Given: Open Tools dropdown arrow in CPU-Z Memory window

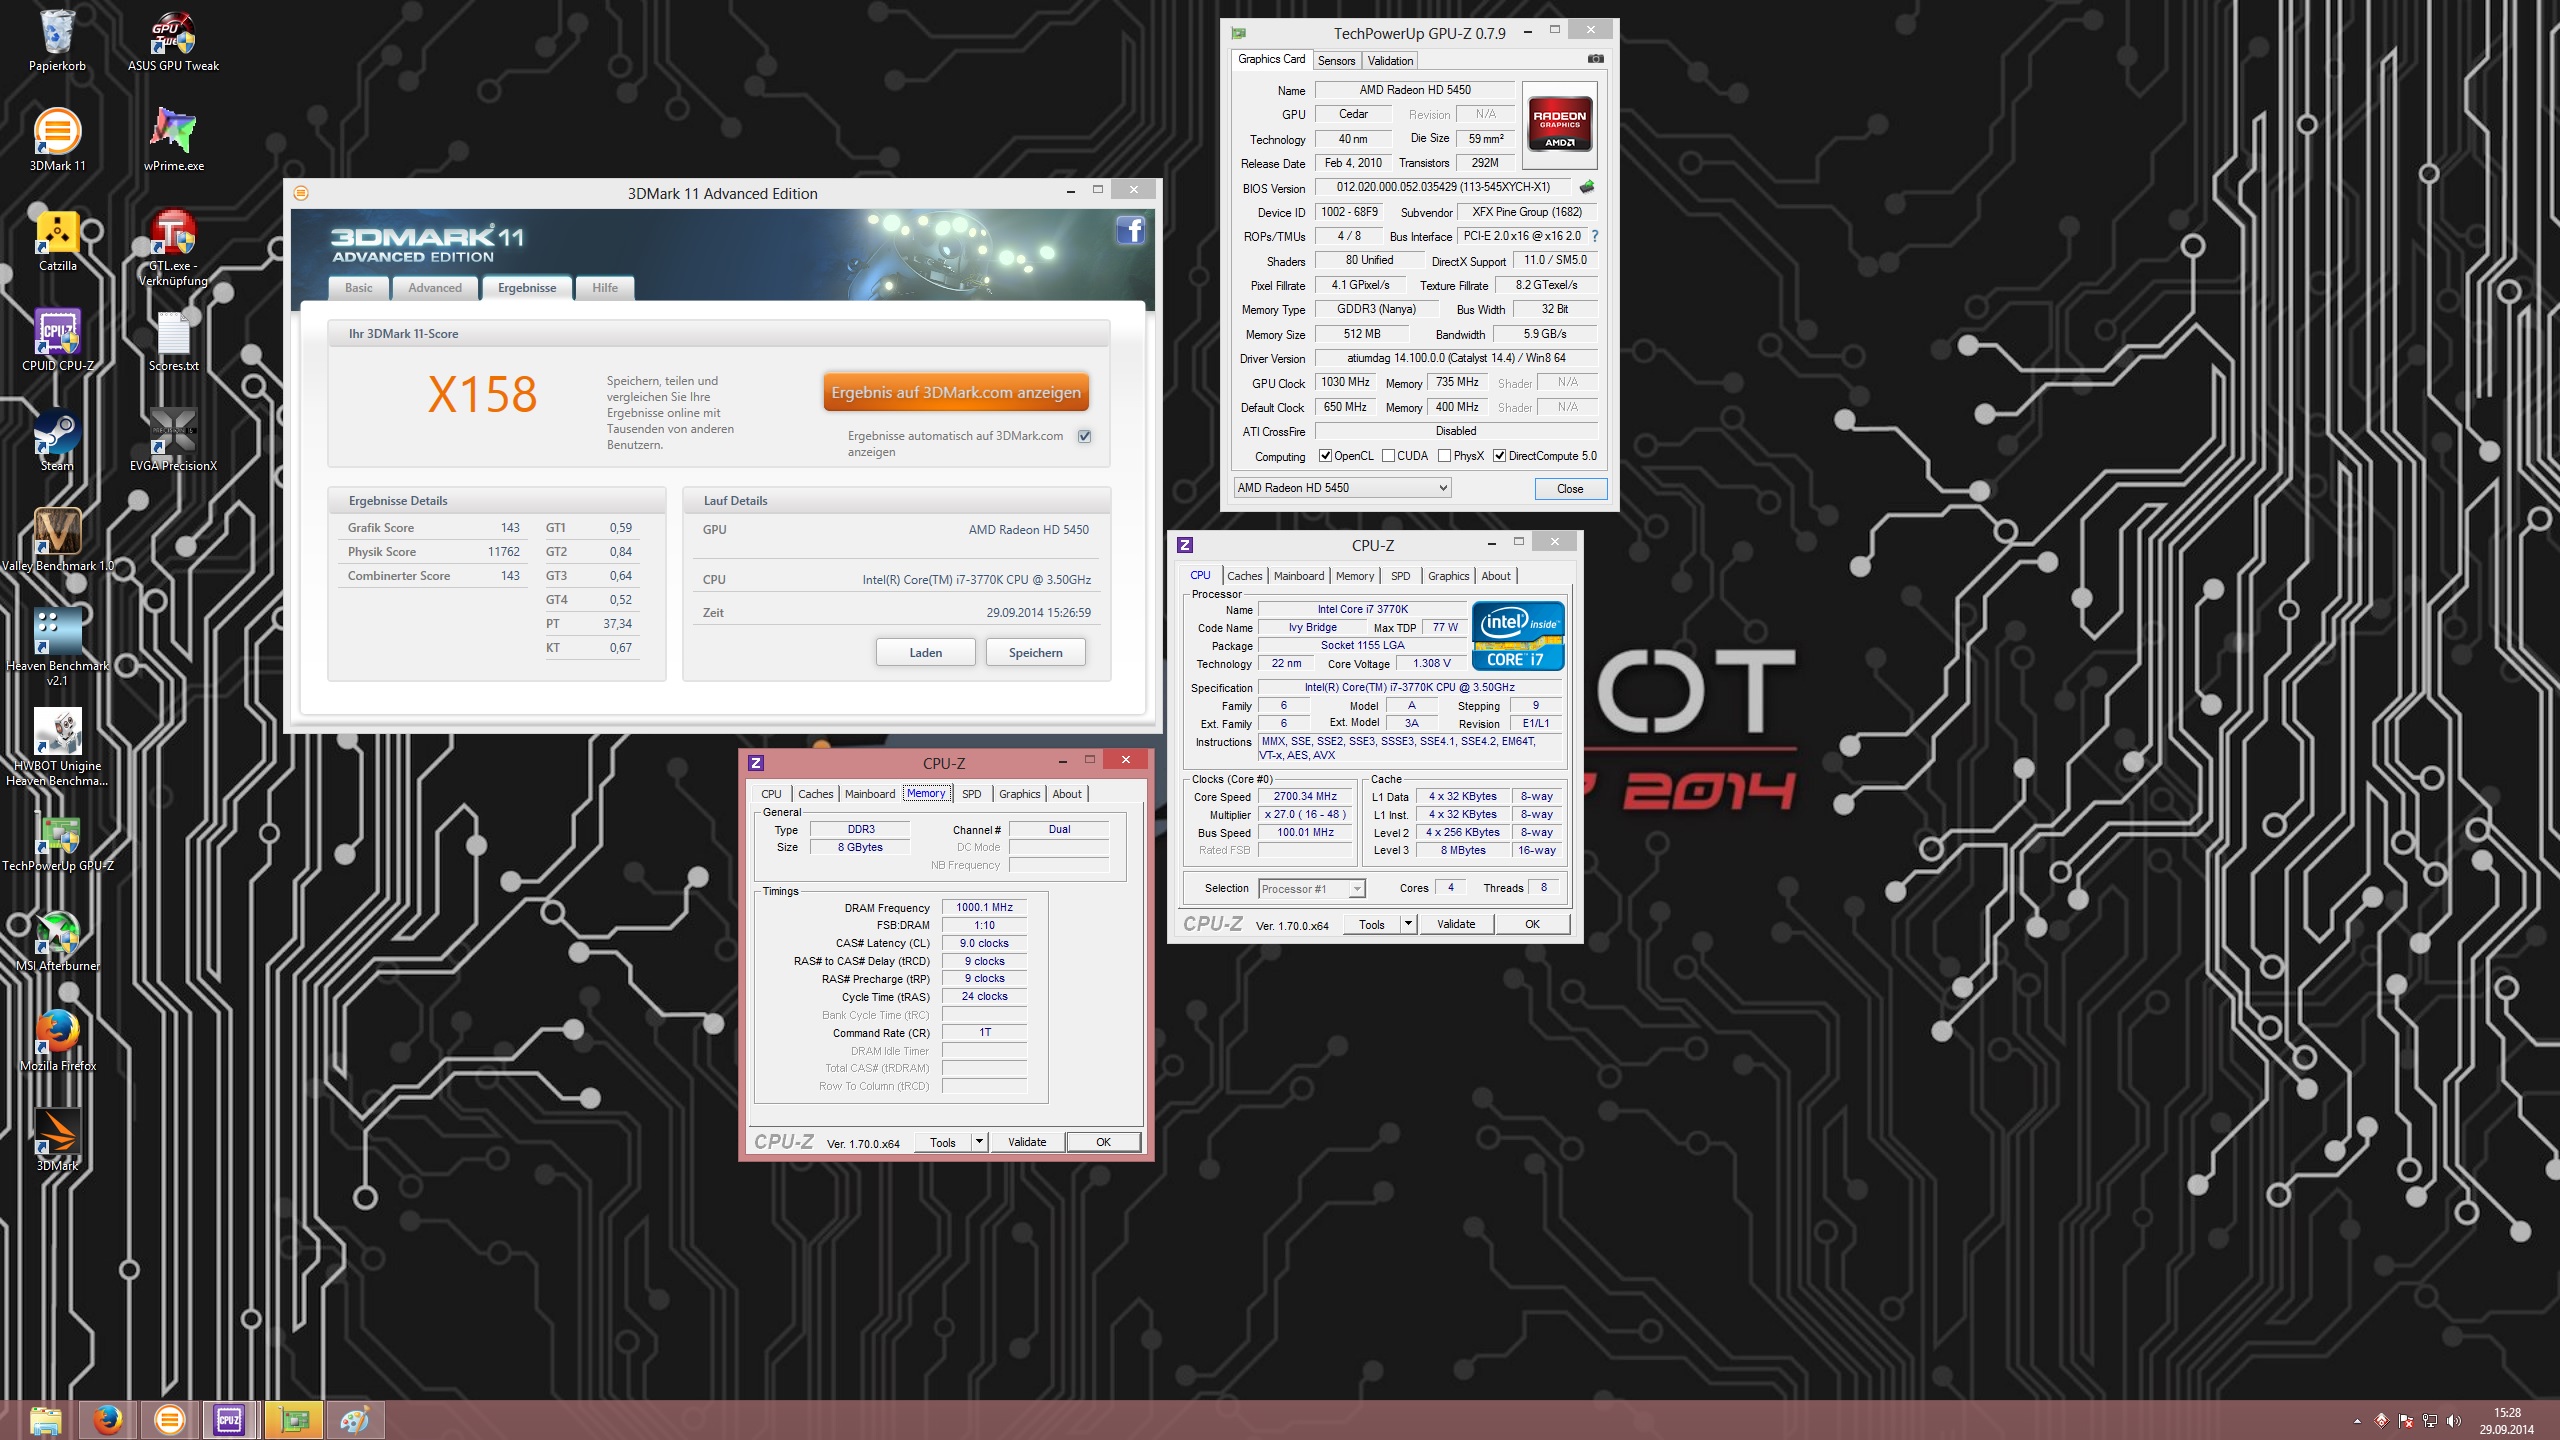Looking at the screenshot, I should pyautogui.click(x=979, y=1142).
